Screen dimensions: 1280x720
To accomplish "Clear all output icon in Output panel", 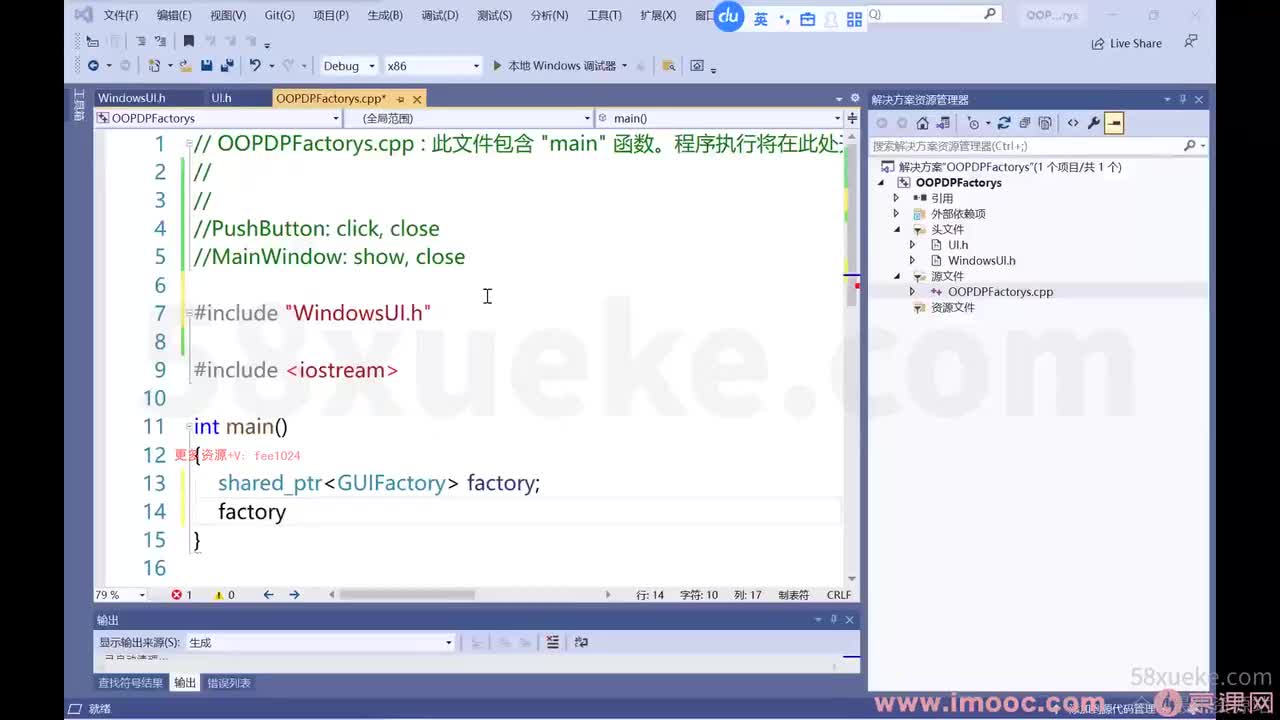I will coord(553,642).
